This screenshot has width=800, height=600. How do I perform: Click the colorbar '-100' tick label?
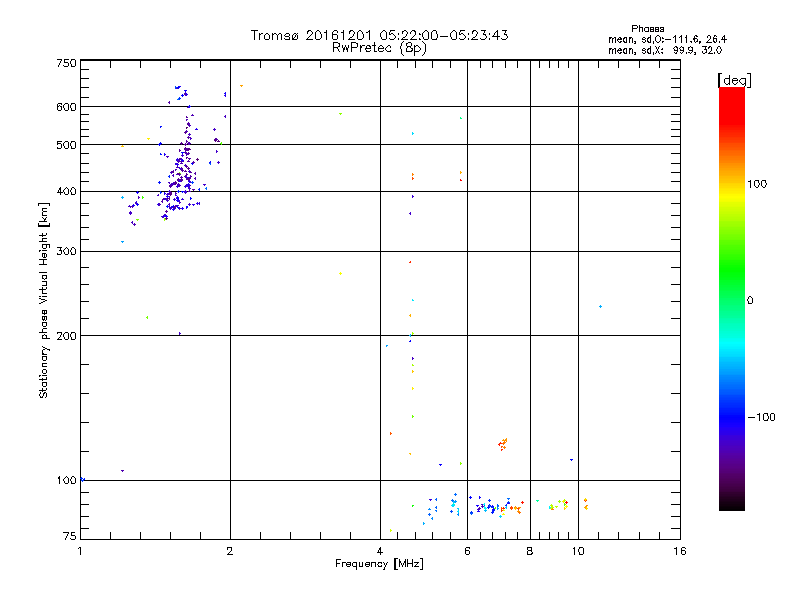tap(761, 417)
